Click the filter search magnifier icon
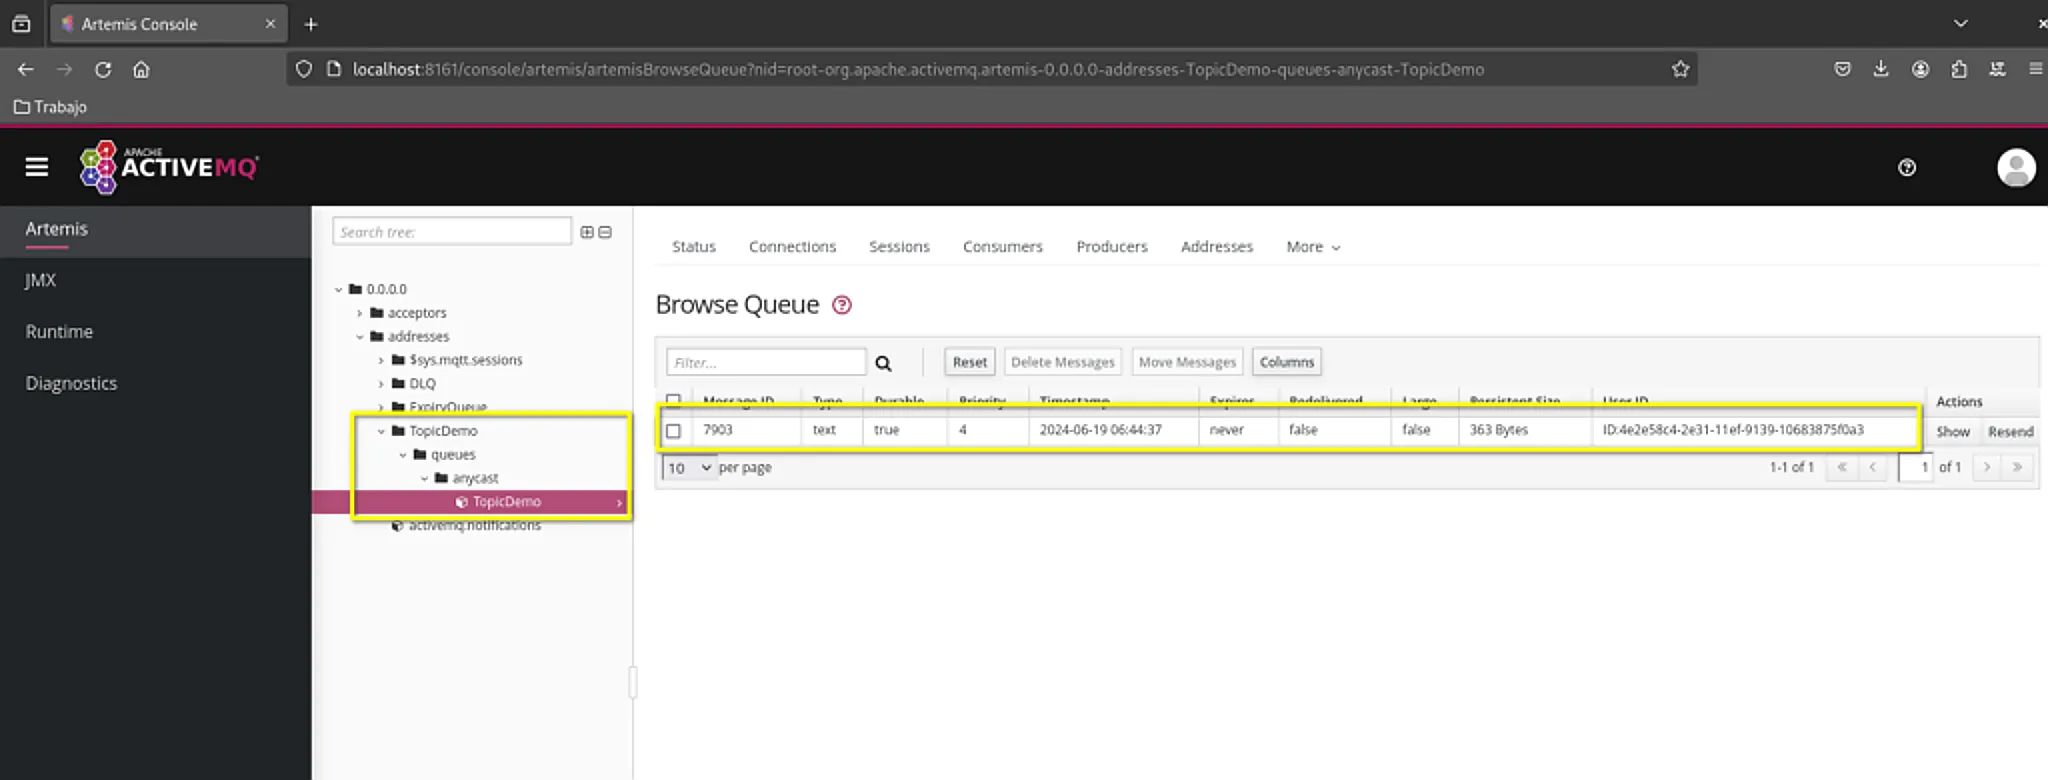2048x780 pixels. click(883, 363)
